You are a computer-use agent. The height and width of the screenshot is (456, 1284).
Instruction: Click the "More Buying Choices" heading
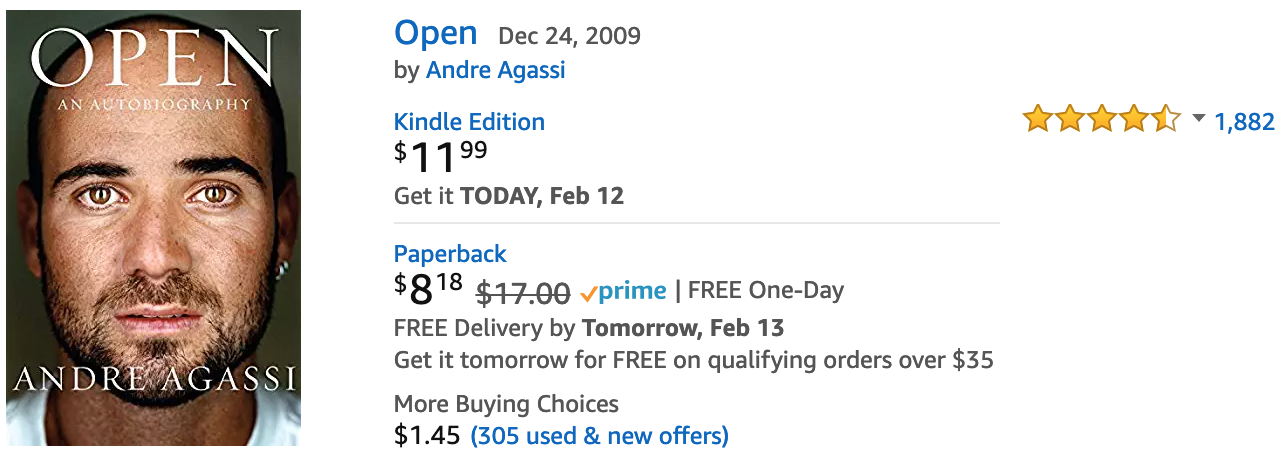[506, 404]
